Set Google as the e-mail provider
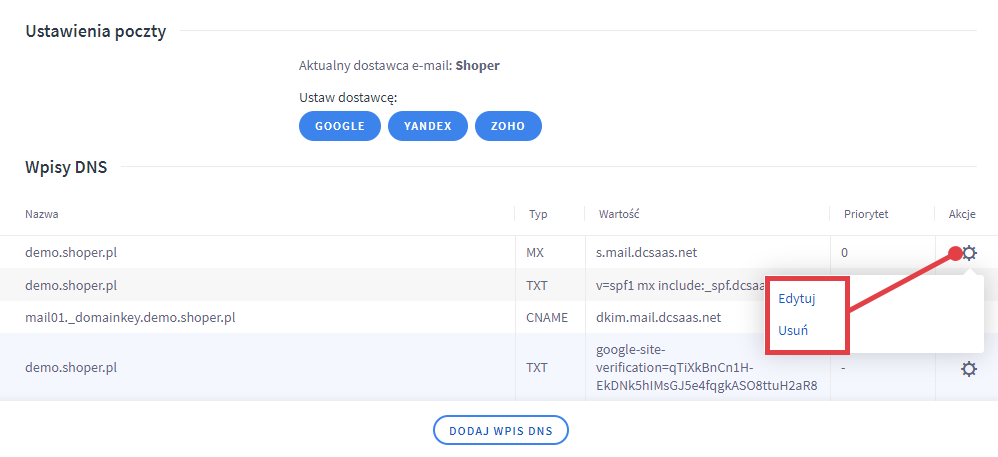998x457 pixels. [x=340, y=126]
